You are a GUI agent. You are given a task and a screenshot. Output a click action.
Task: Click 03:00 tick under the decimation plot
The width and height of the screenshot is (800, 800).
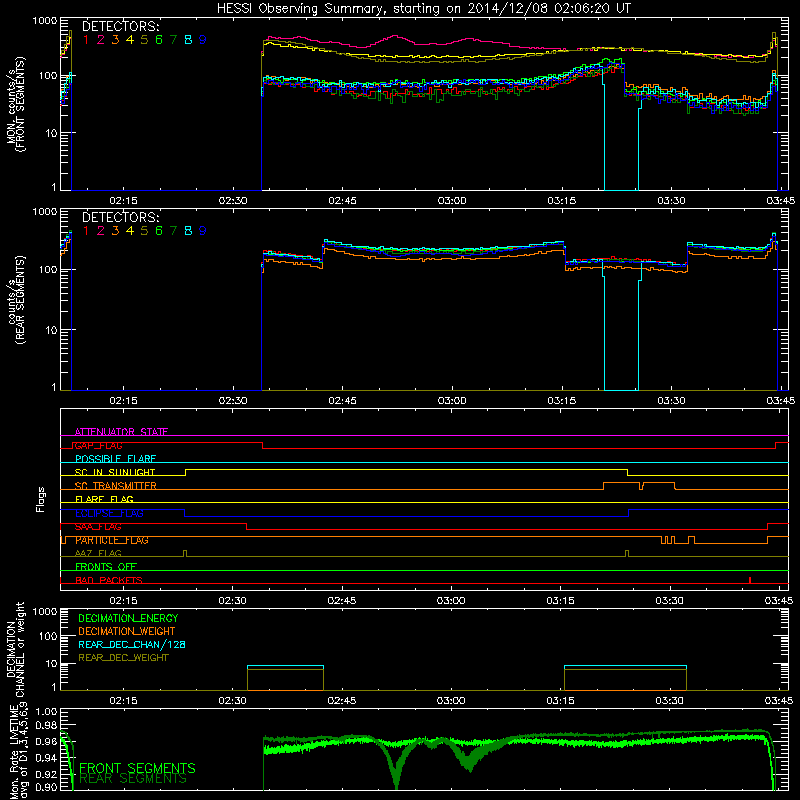[451, 701]
